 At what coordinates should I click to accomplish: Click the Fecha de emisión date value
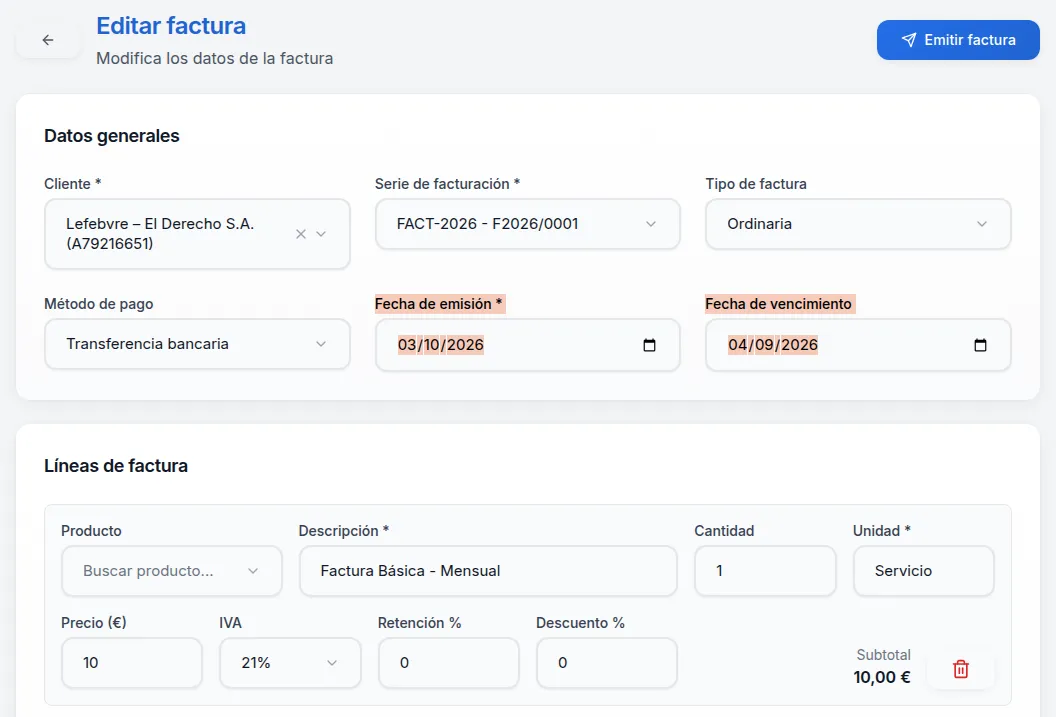pos(441,345)
